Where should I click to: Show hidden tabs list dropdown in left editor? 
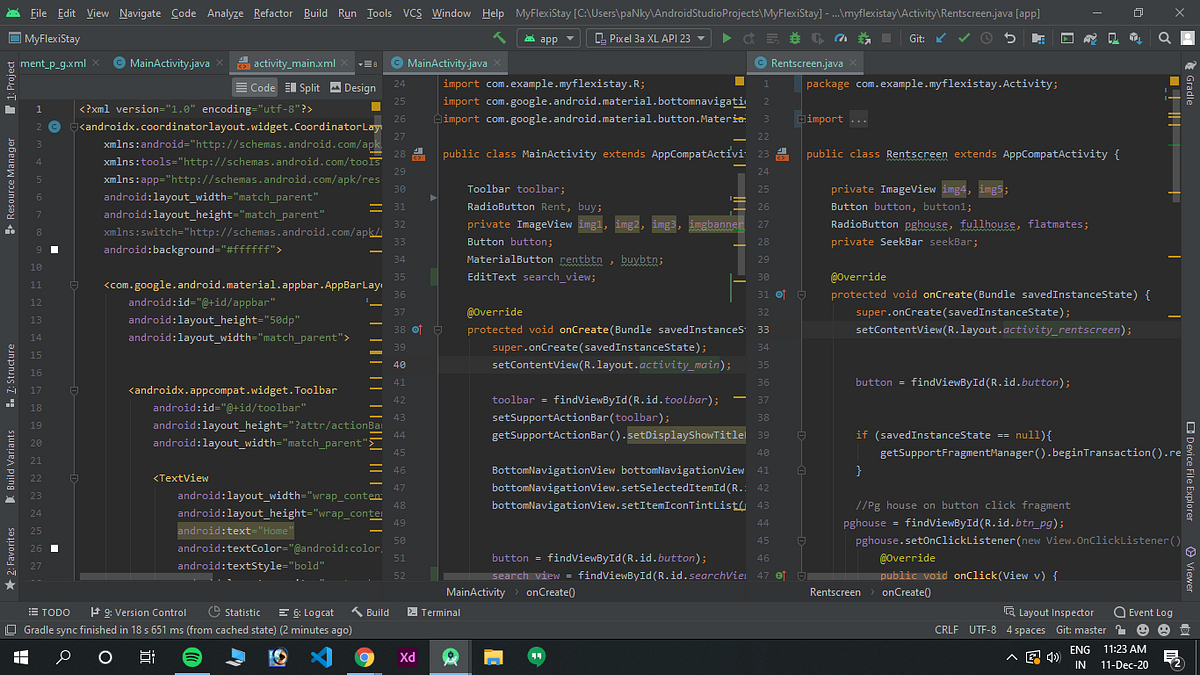pyautogui.click(x=367, y=63)
